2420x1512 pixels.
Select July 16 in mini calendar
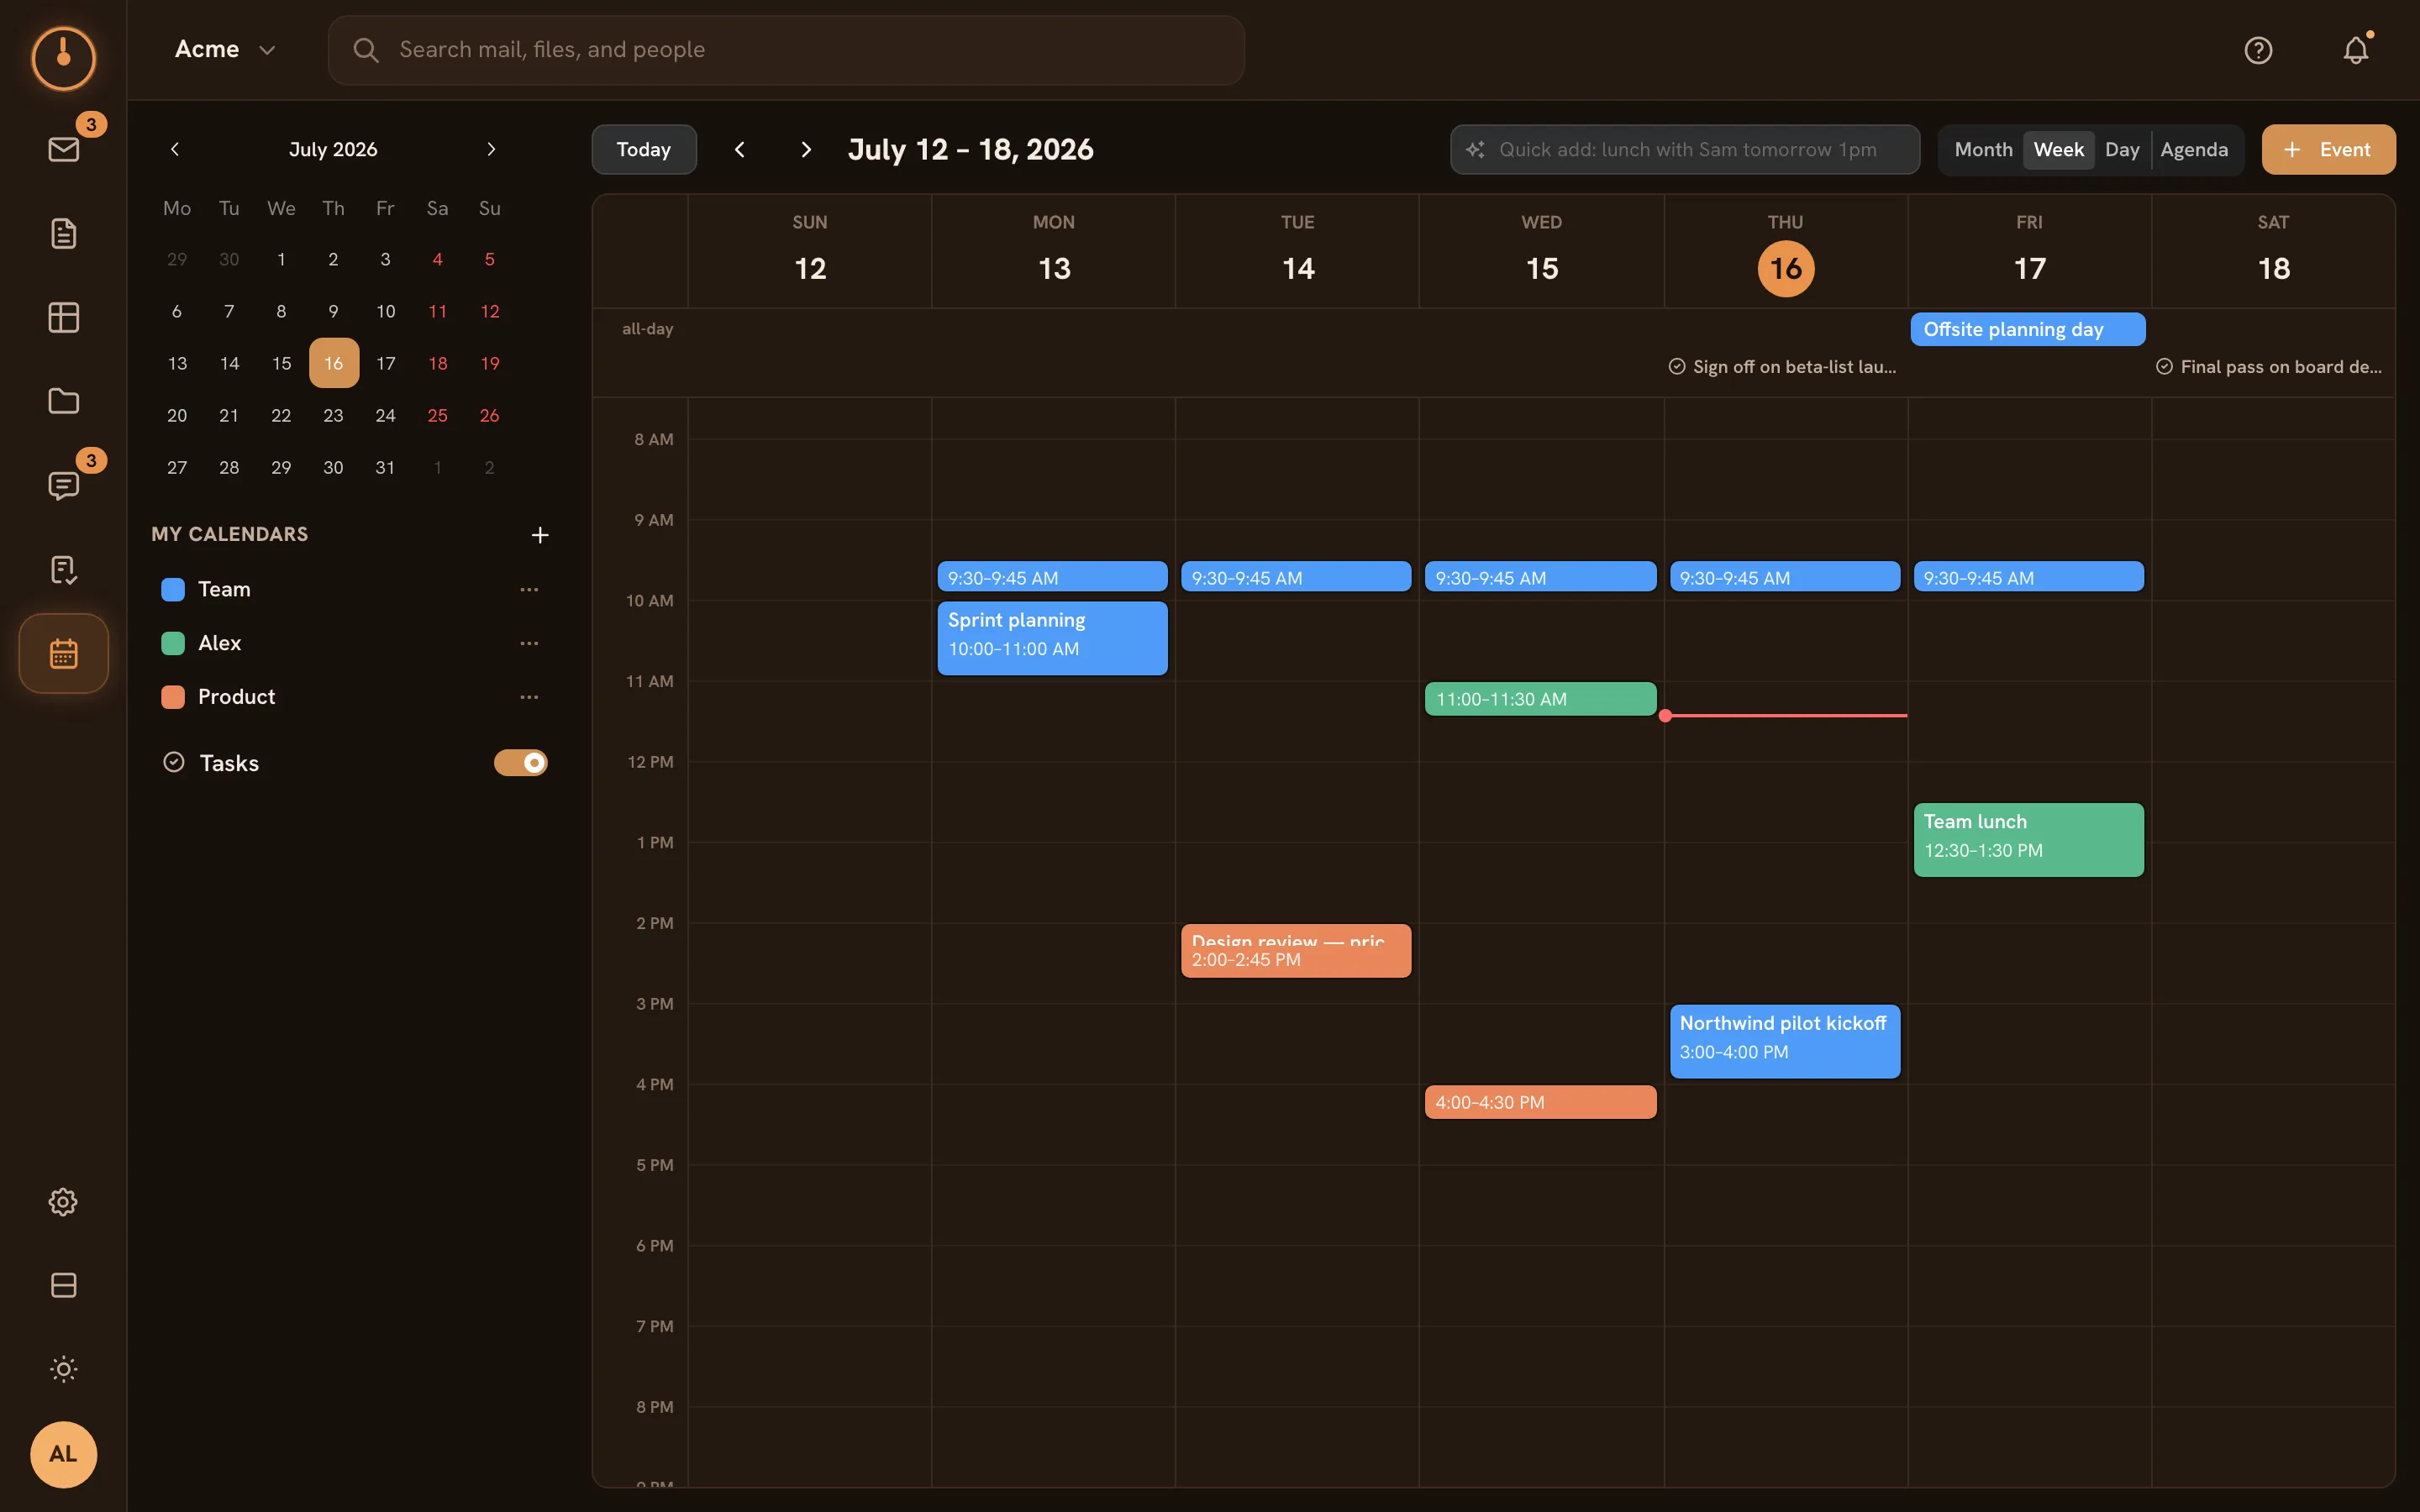[334, 363]
